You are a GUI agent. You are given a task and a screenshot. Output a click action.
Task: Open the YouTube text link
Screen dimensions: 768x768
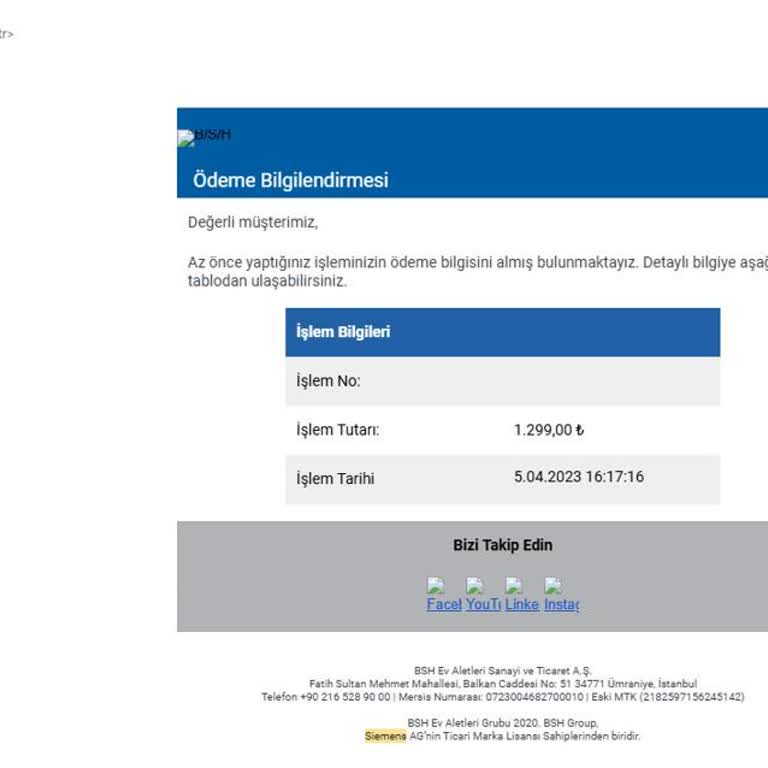pos(483,604)
